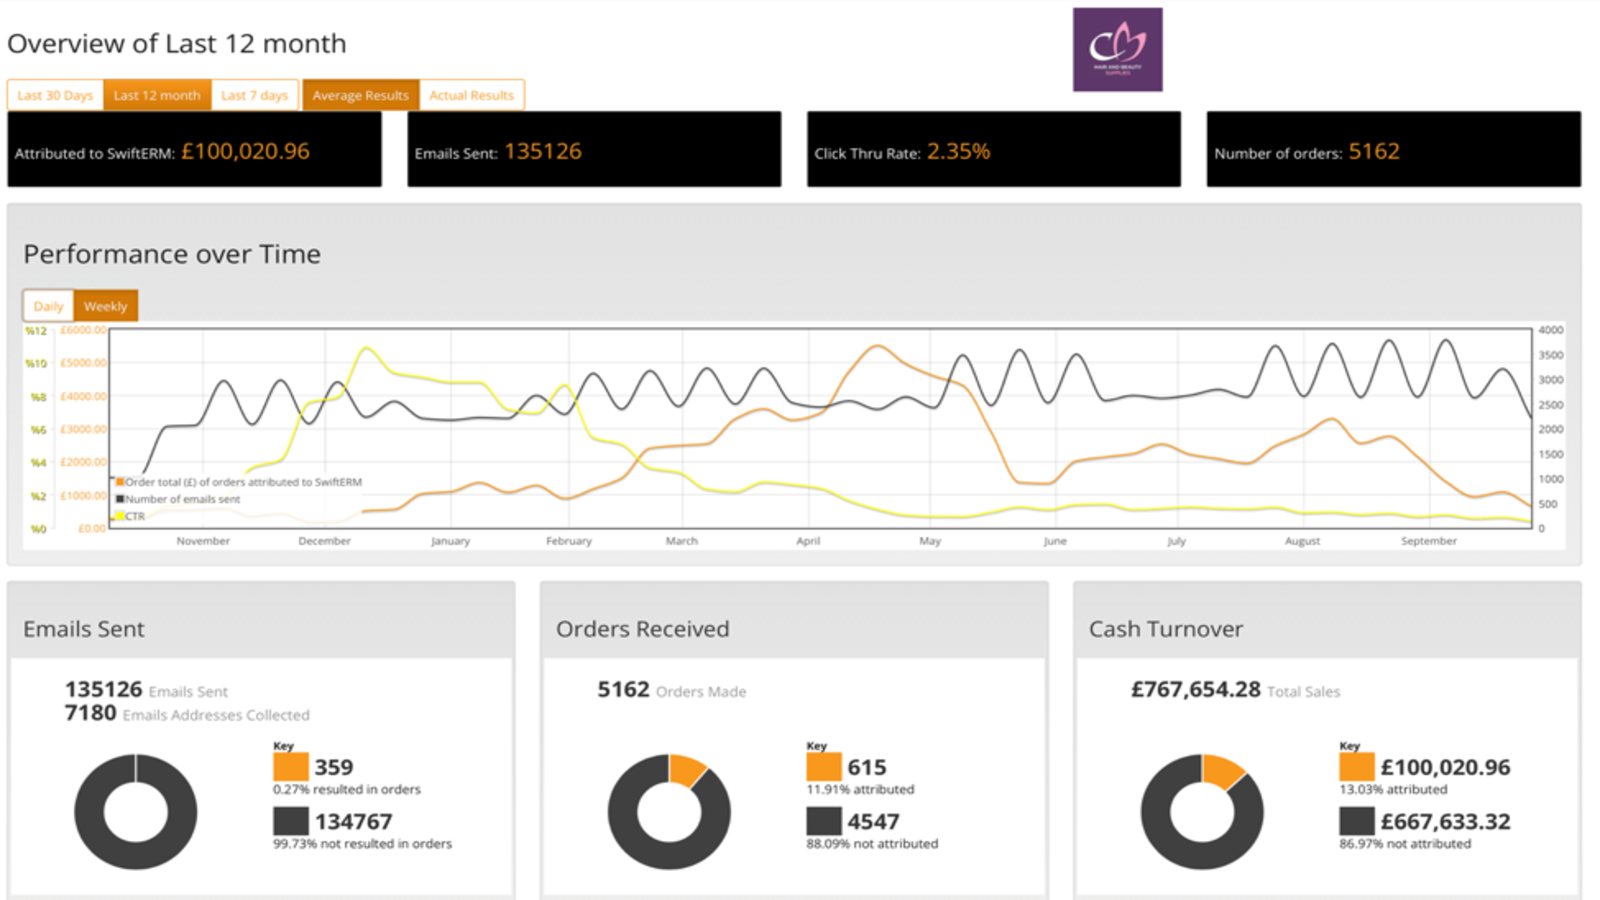The height and width of the screenshot is (900, 1600).
Task: Click the 86.97% not attributed text
Action: [1405, 844]
